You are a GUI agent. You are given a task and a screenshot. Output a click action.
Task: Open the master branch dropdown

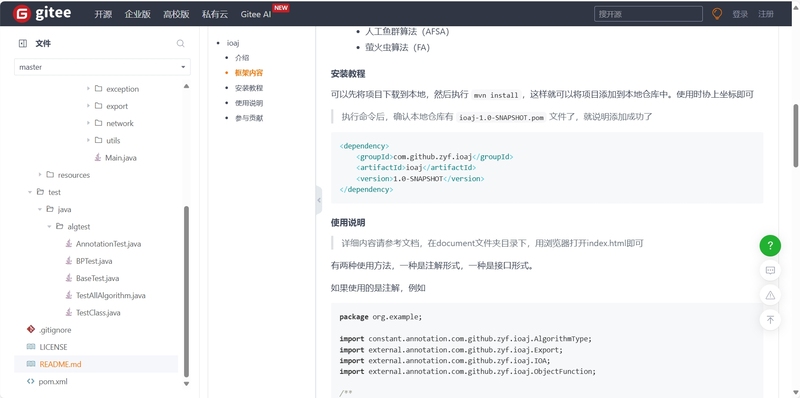pyautogui.click(x=103, y=67)
